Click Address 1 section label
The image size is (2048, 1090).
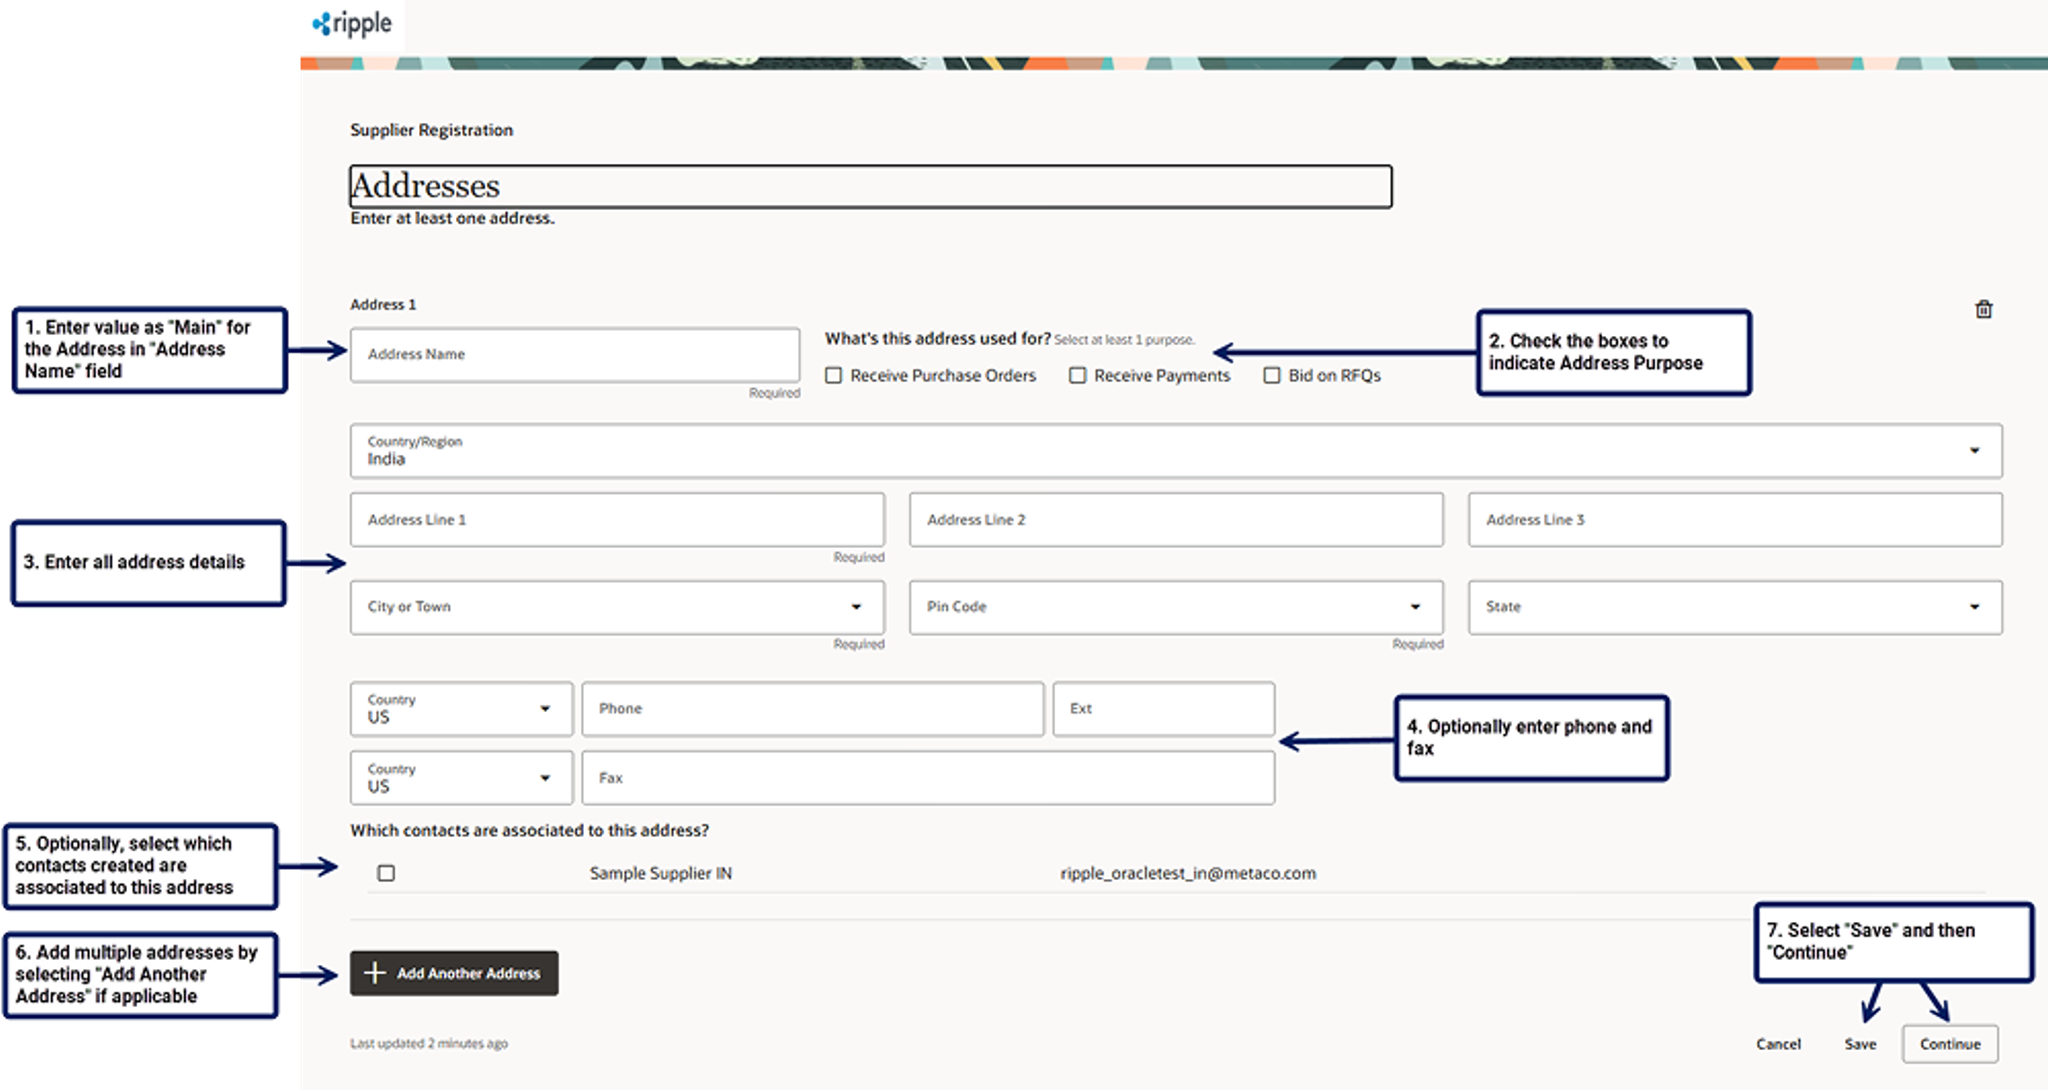[x=383, y=304]
